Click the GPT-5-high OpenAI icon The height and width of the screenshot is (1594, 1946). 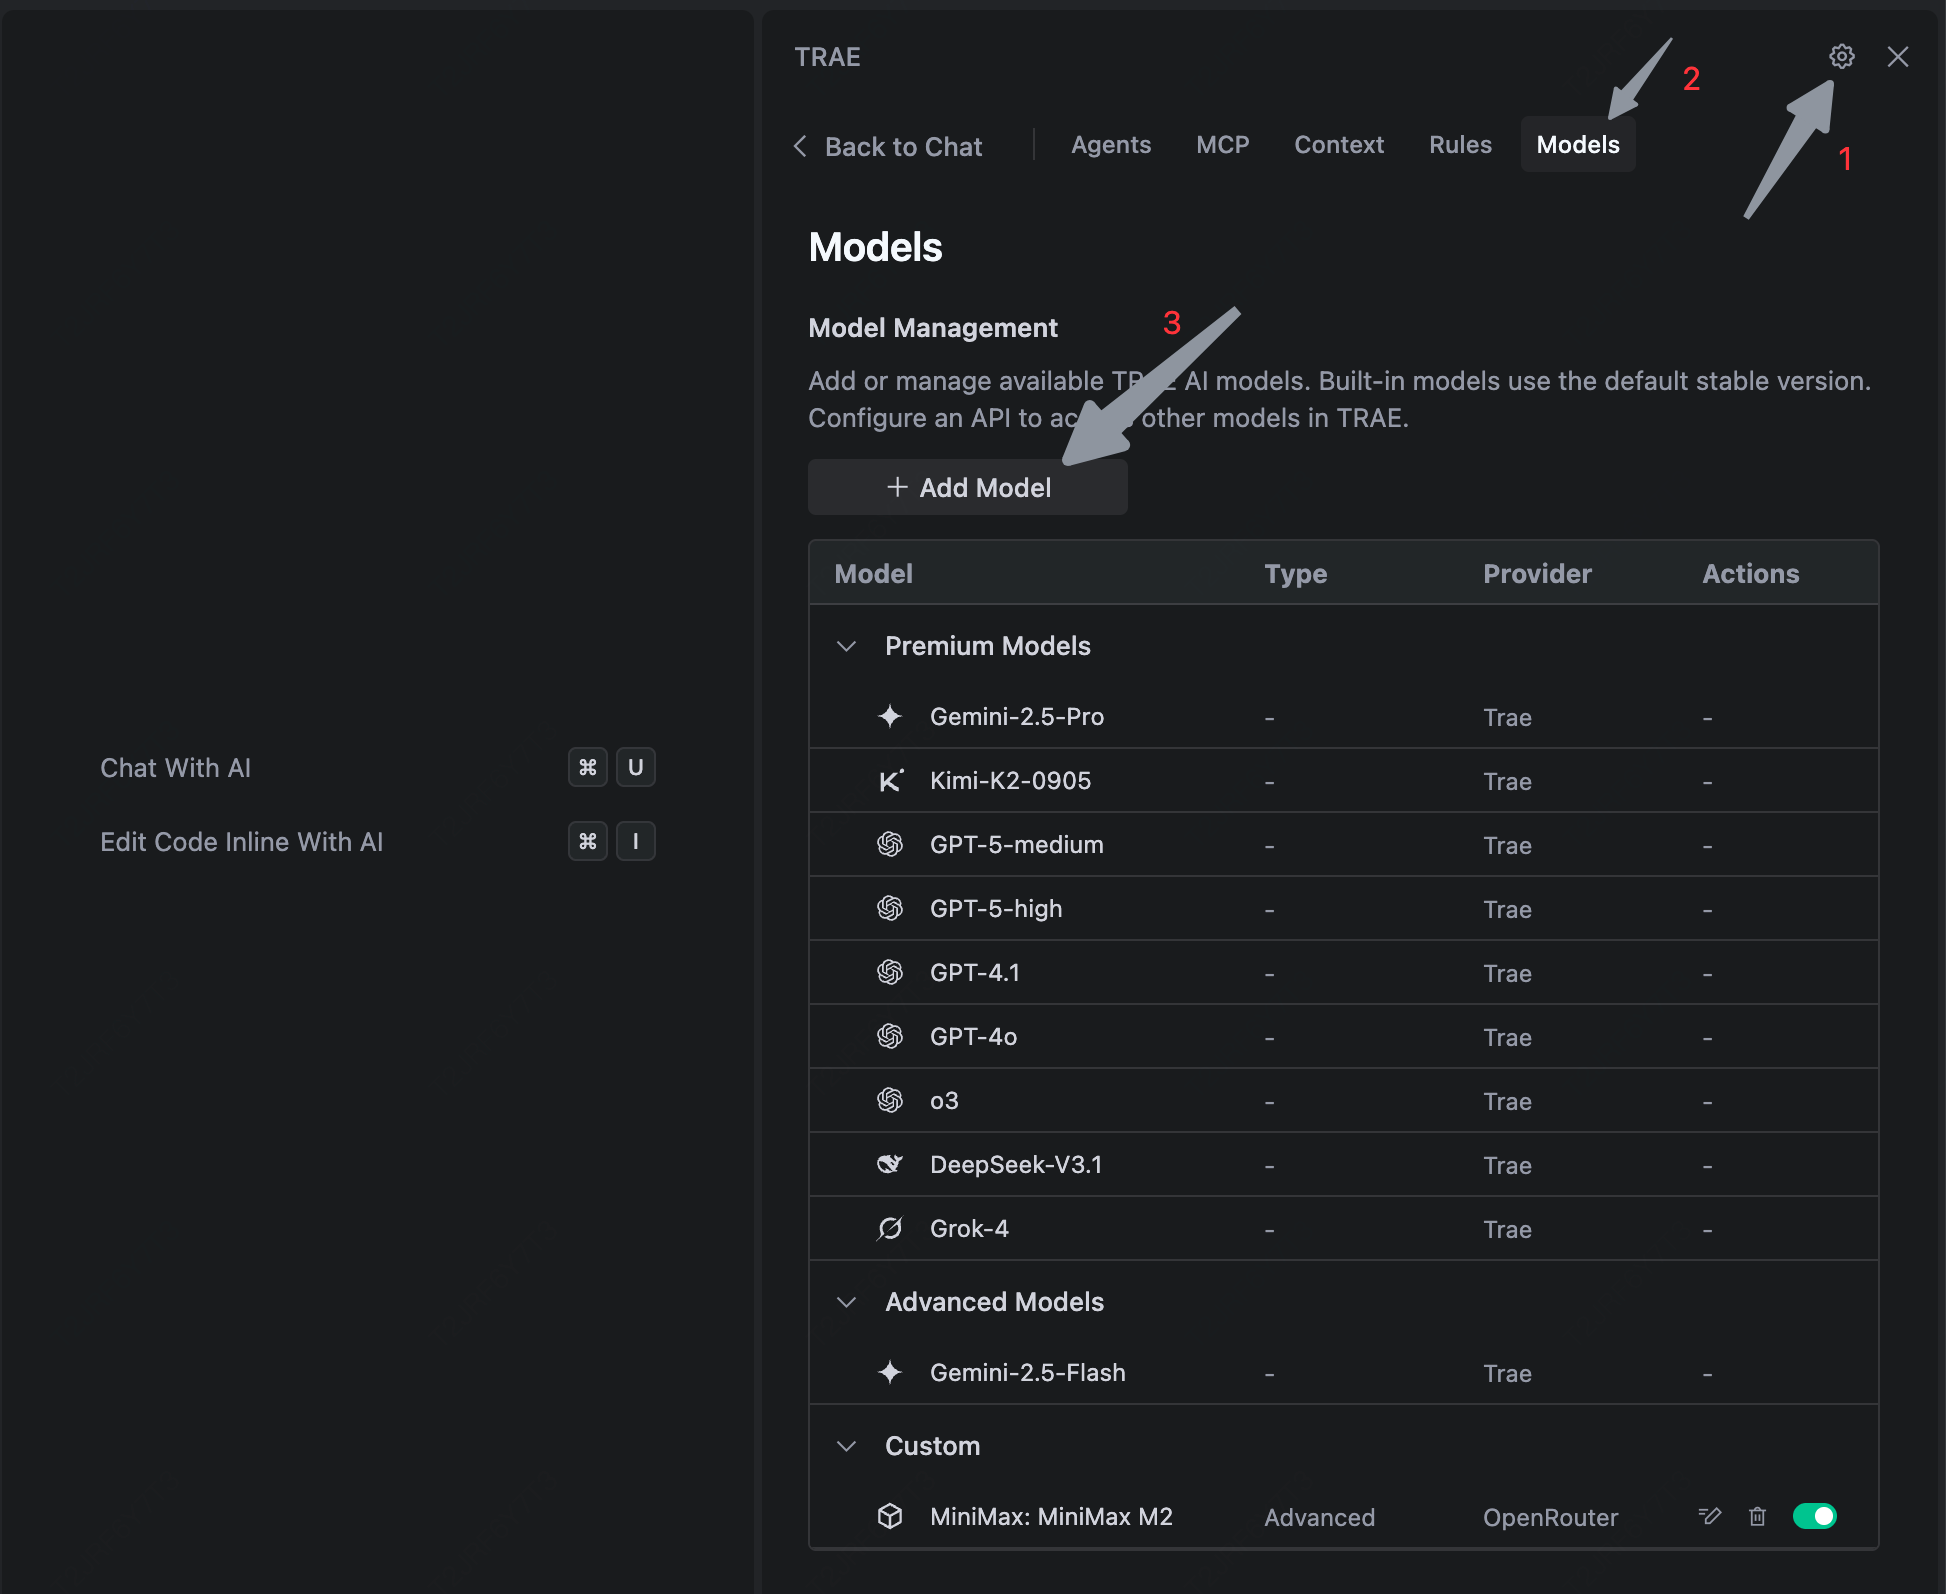889,908
